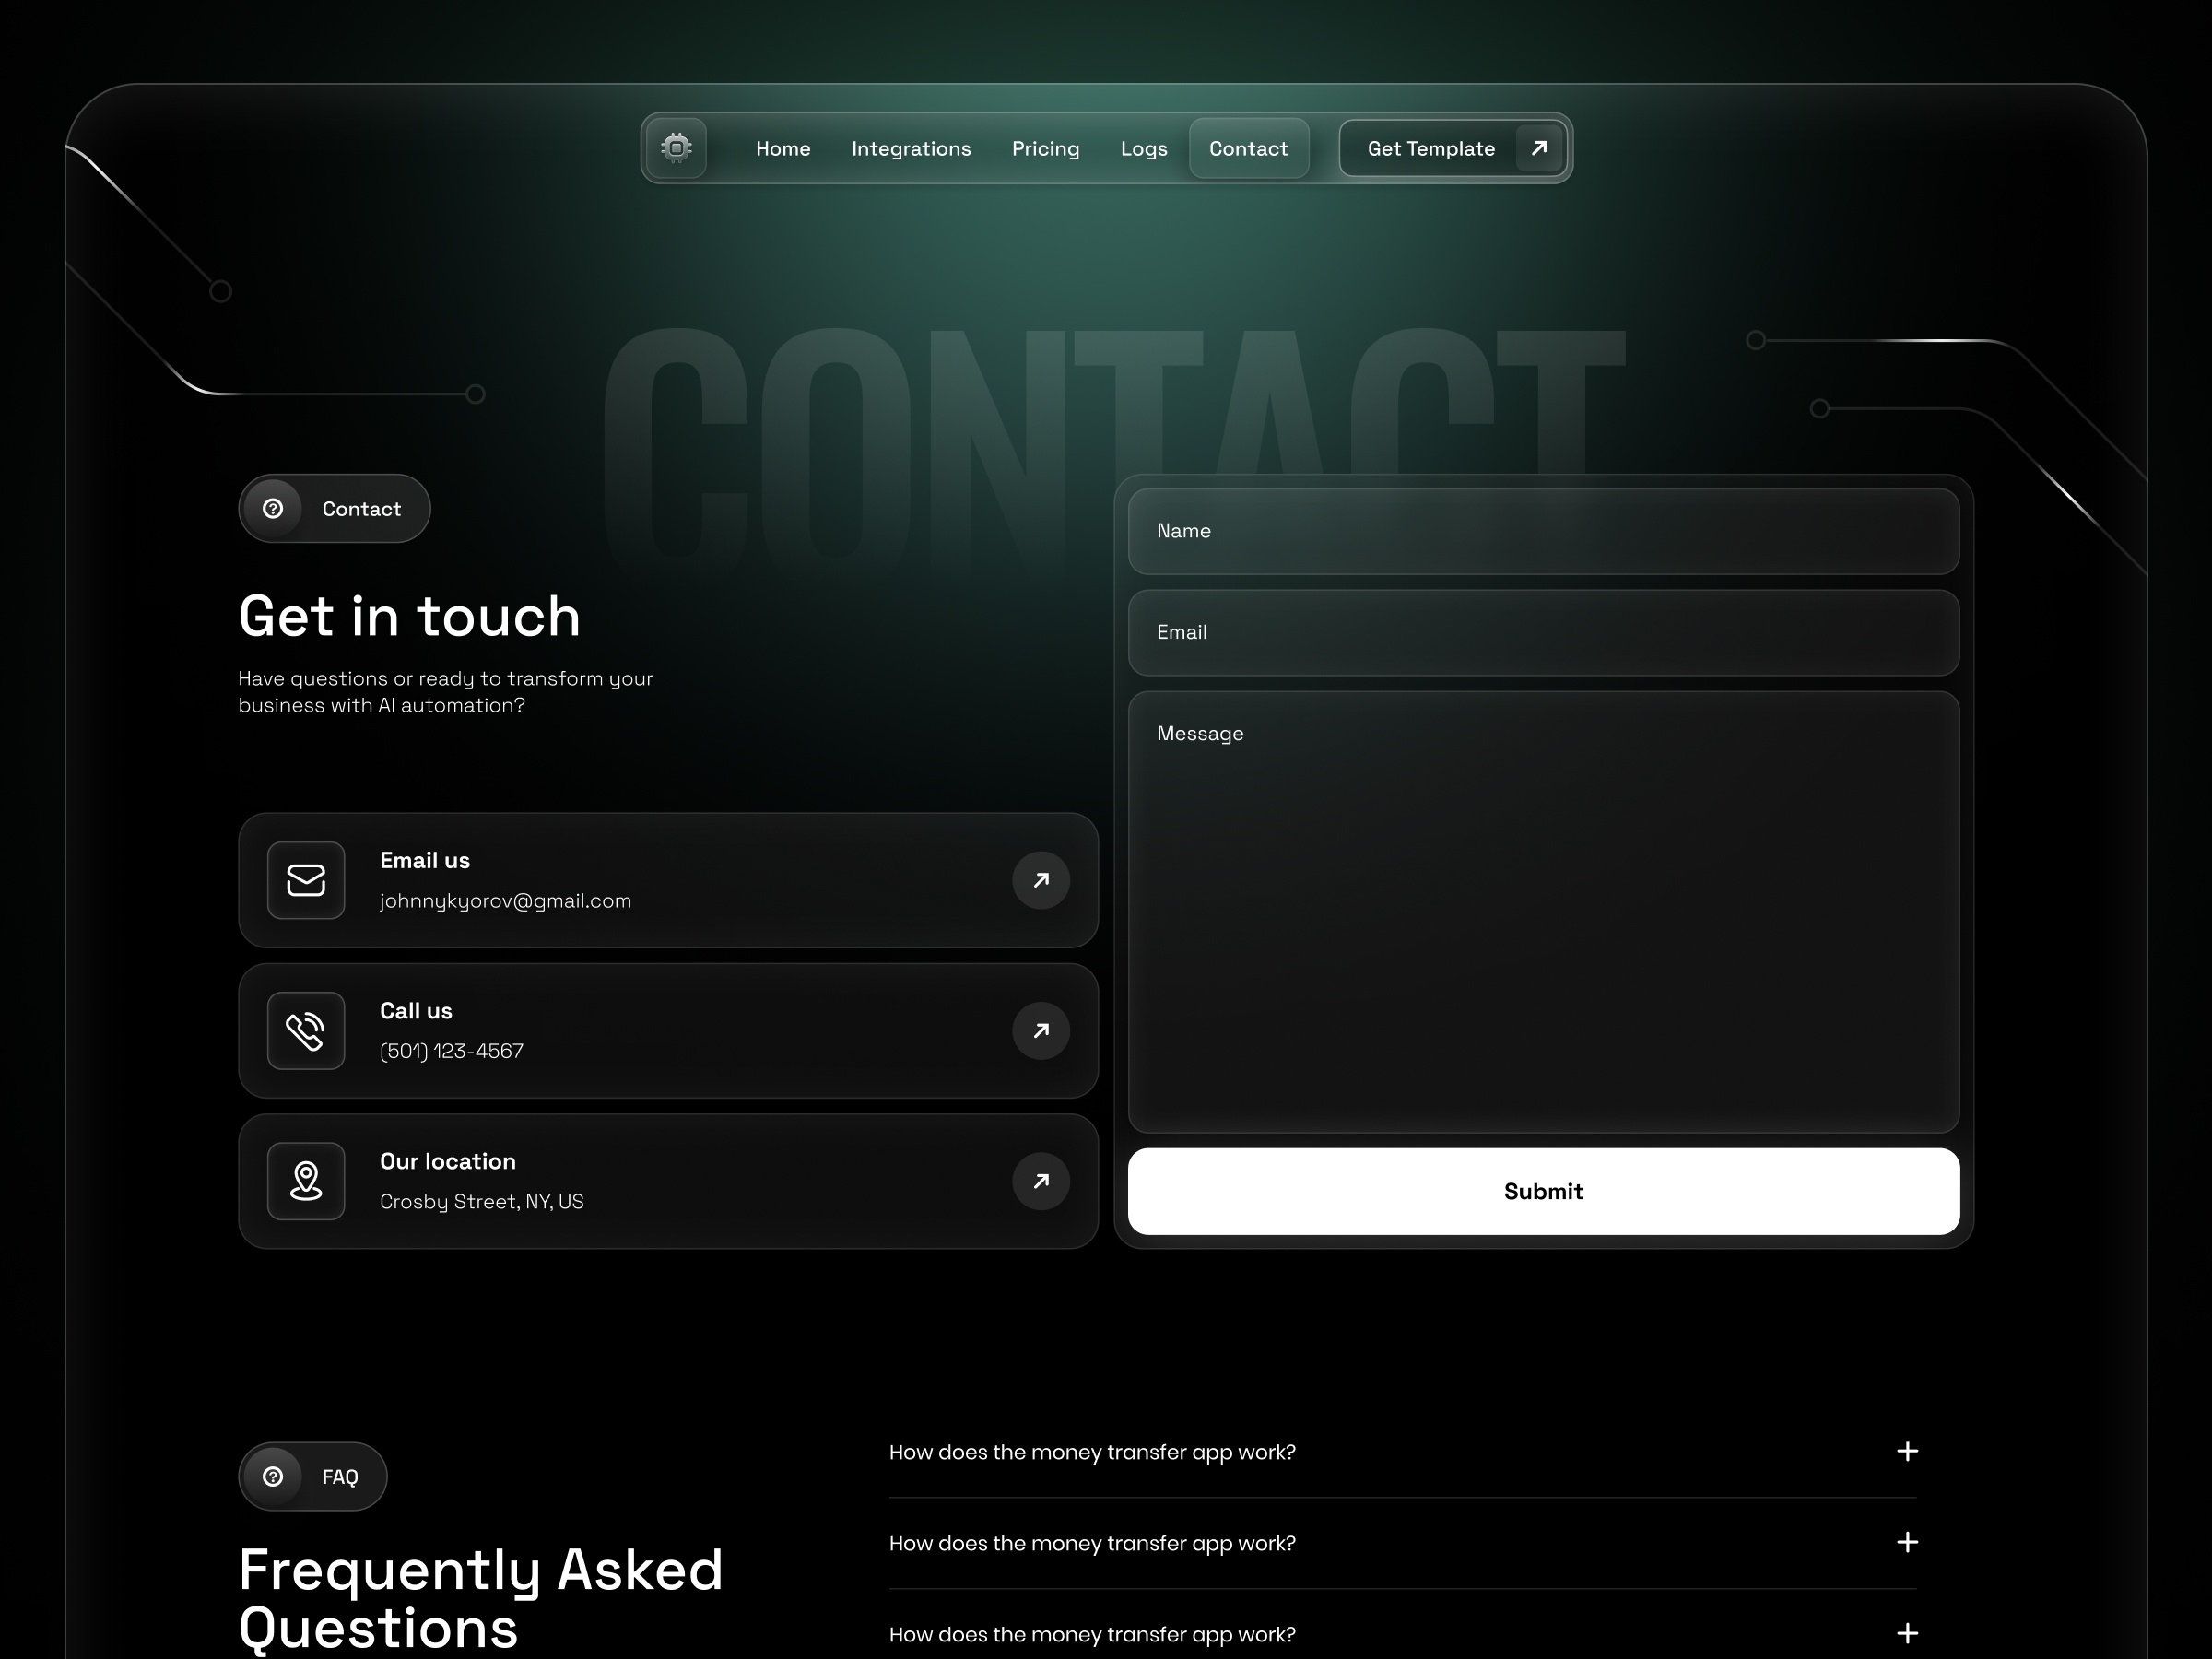Click the arrow link icon on Our location card
The width and height of the screenshot is (2212, 1659).
coord(1038,1182)
